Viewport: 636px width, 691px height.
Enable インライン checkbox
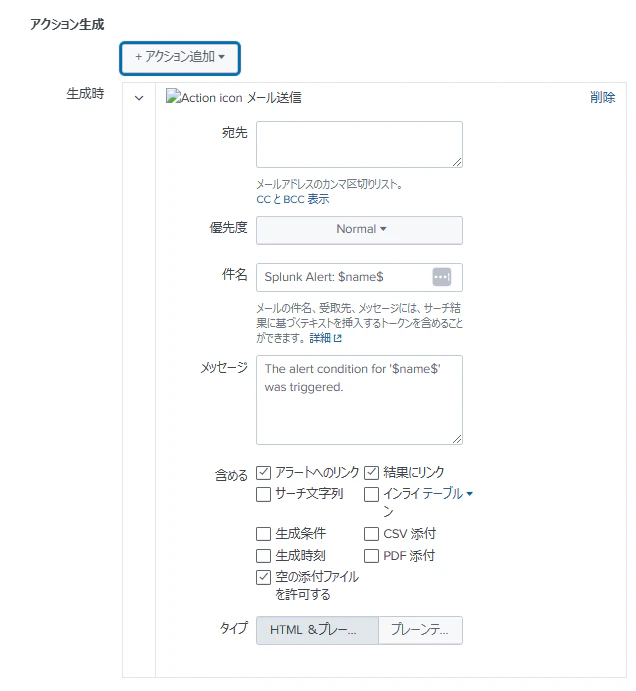coord(371,494)
